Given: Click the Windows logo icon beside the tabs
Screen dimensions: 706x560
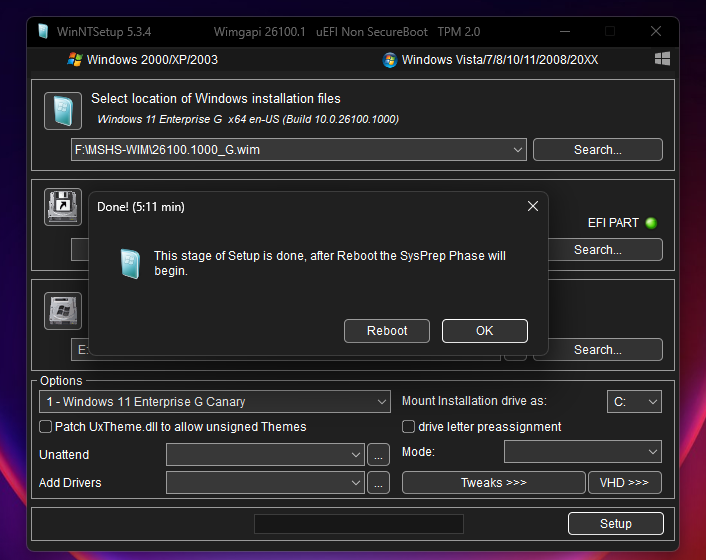Looking at the screenshot, I should (x=662, y=59).
